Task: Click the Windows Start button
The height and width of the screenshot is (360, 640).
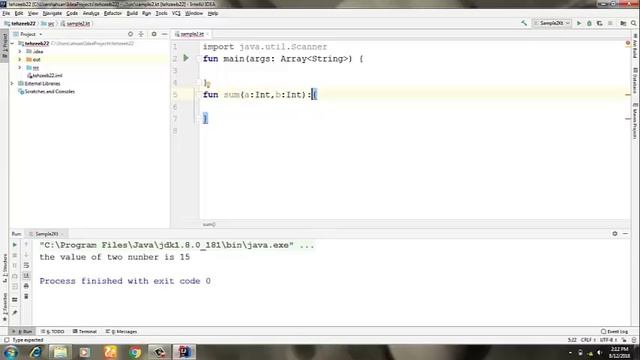Action: (10, 352)
